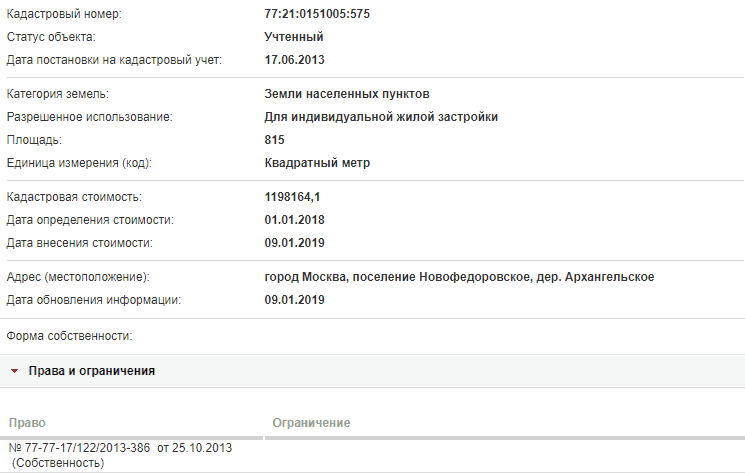This screenshot has width=745, height=473.
Task: Click the Право column header
Action: [x=27, y=423]
